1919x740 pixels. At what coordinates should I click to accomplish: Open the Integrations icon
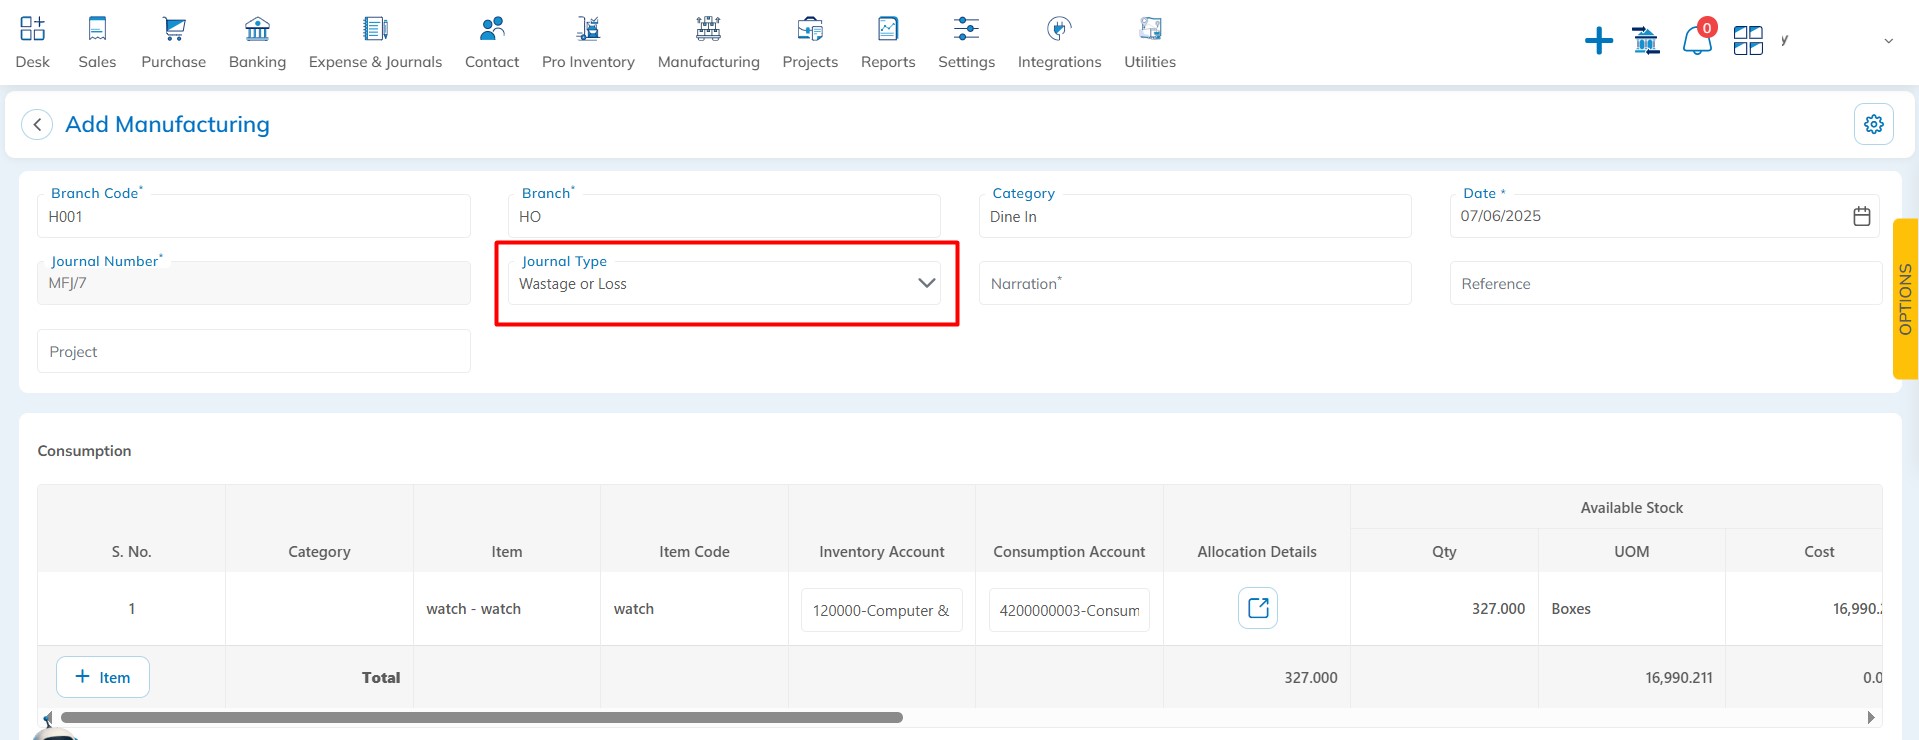(x=1059, y=28)
